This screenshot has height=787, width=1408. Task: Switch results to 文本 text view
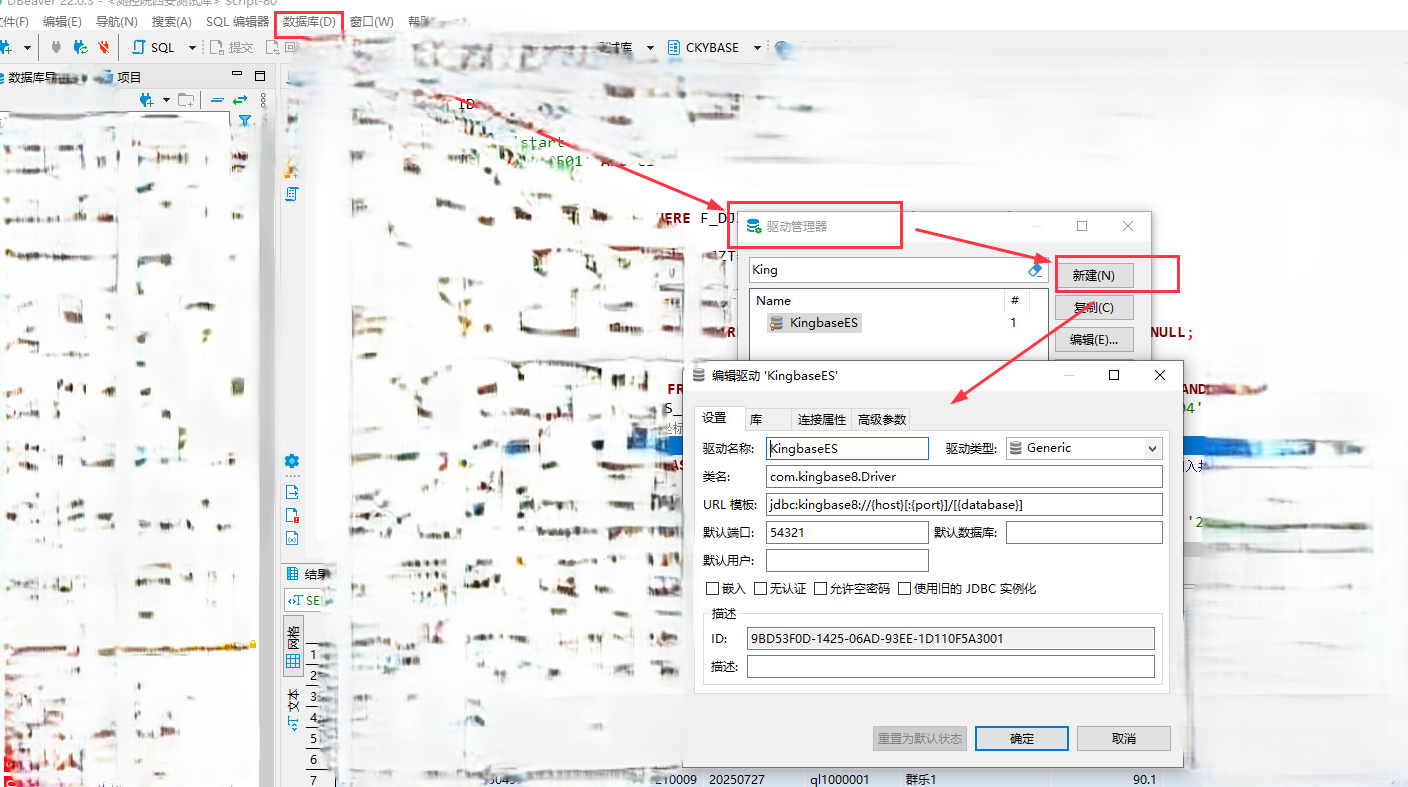293,709
